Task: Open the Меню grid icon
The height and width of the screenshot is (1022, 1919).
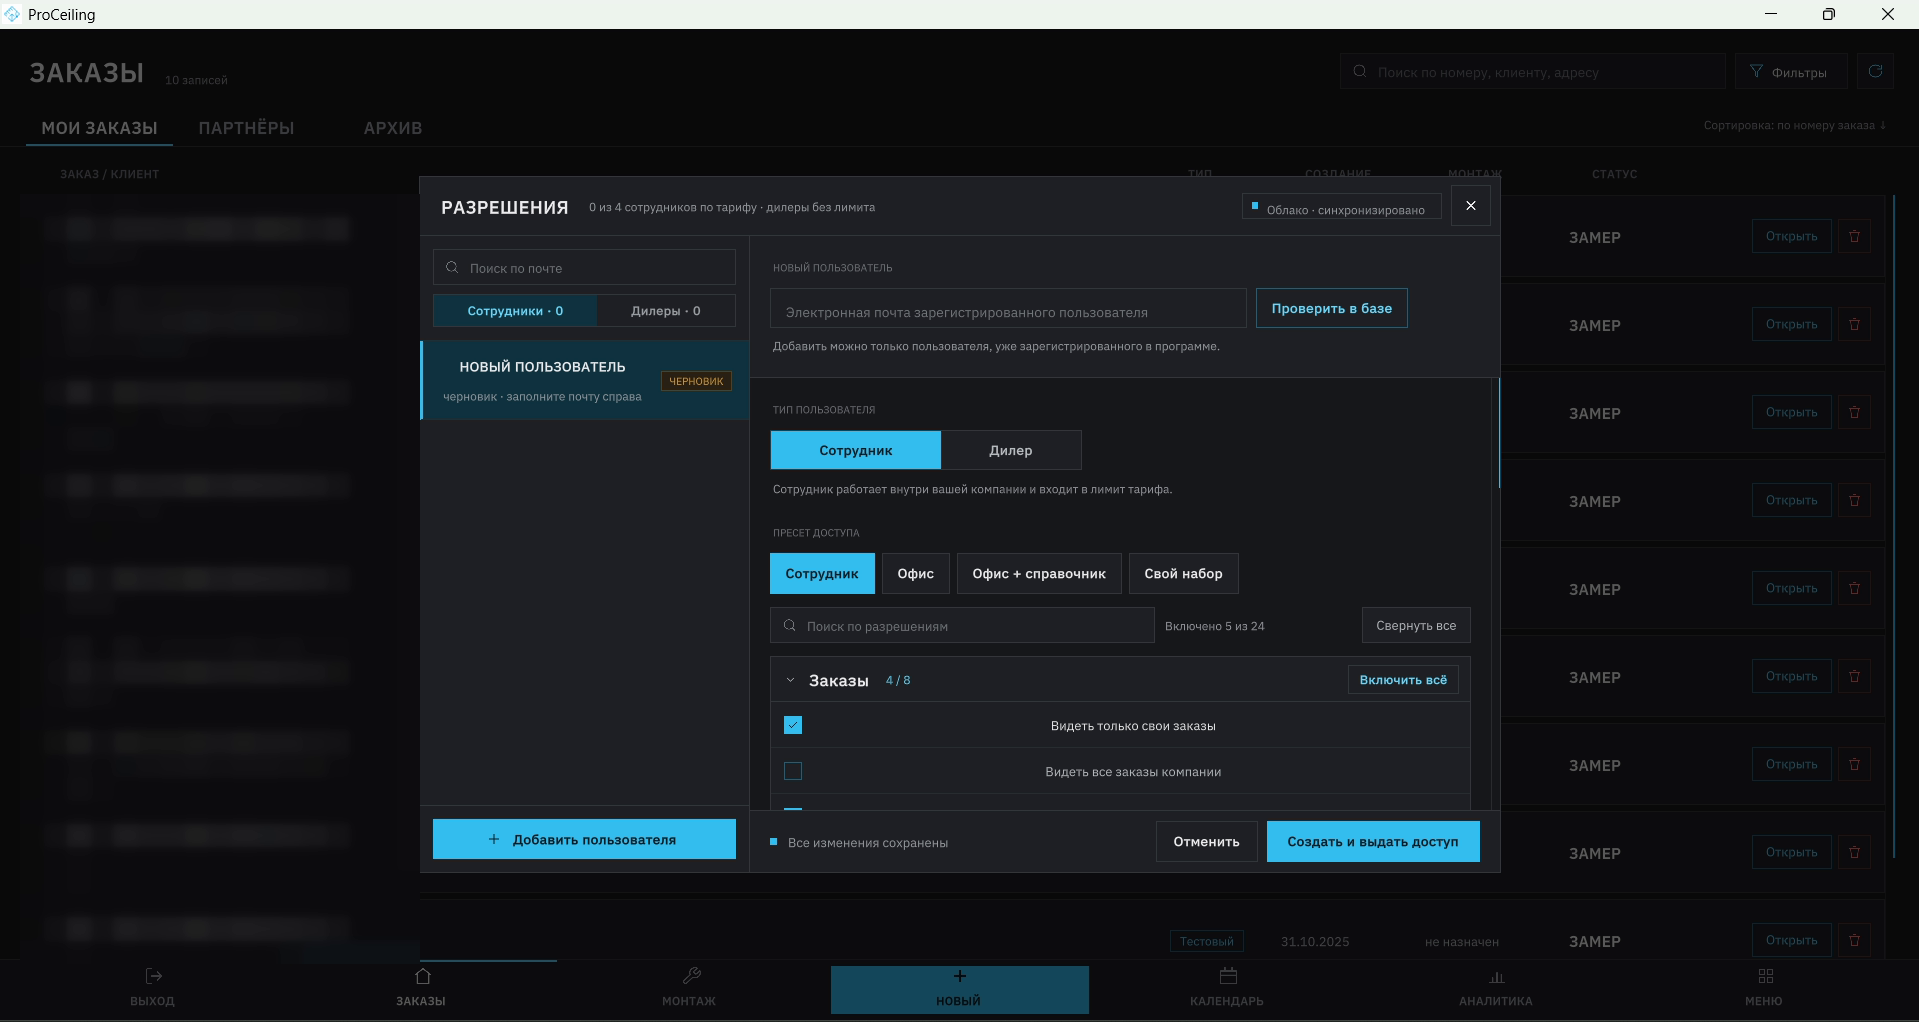Action: click(1765, 976)
